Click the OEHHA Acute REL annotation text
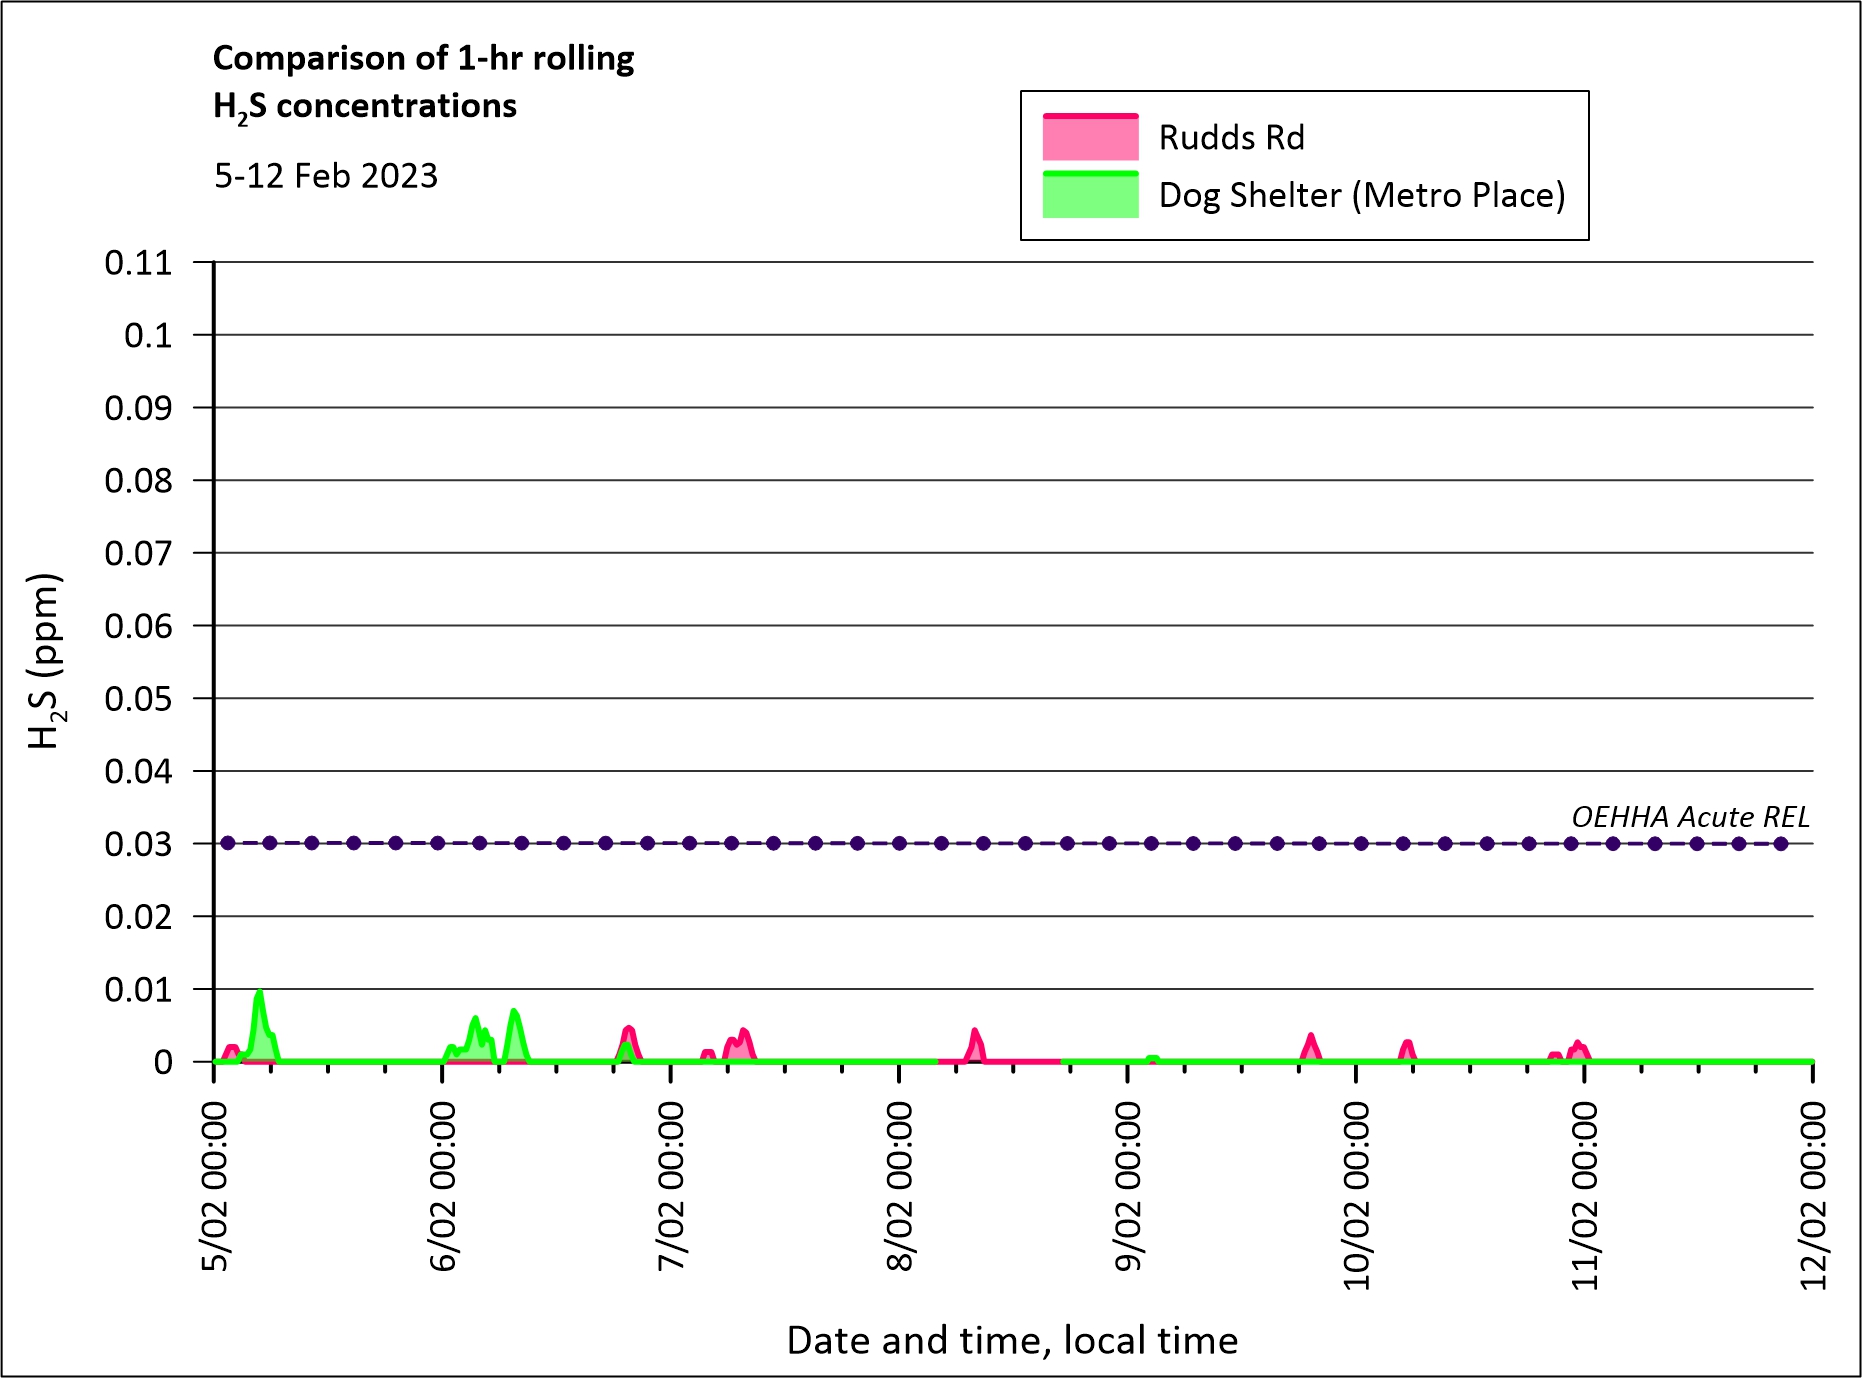The width and height of the screenshot is (1862, 1378). 1690,817
